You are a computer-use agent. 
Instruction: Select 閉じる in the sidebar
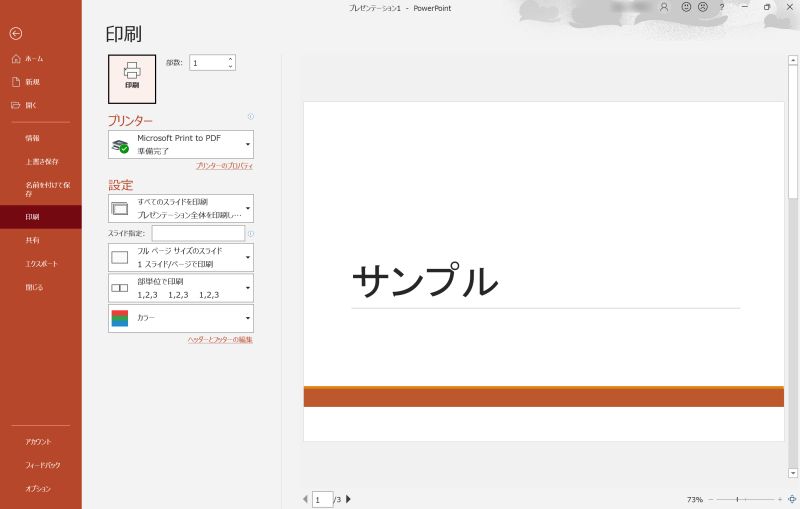[41, 287]
